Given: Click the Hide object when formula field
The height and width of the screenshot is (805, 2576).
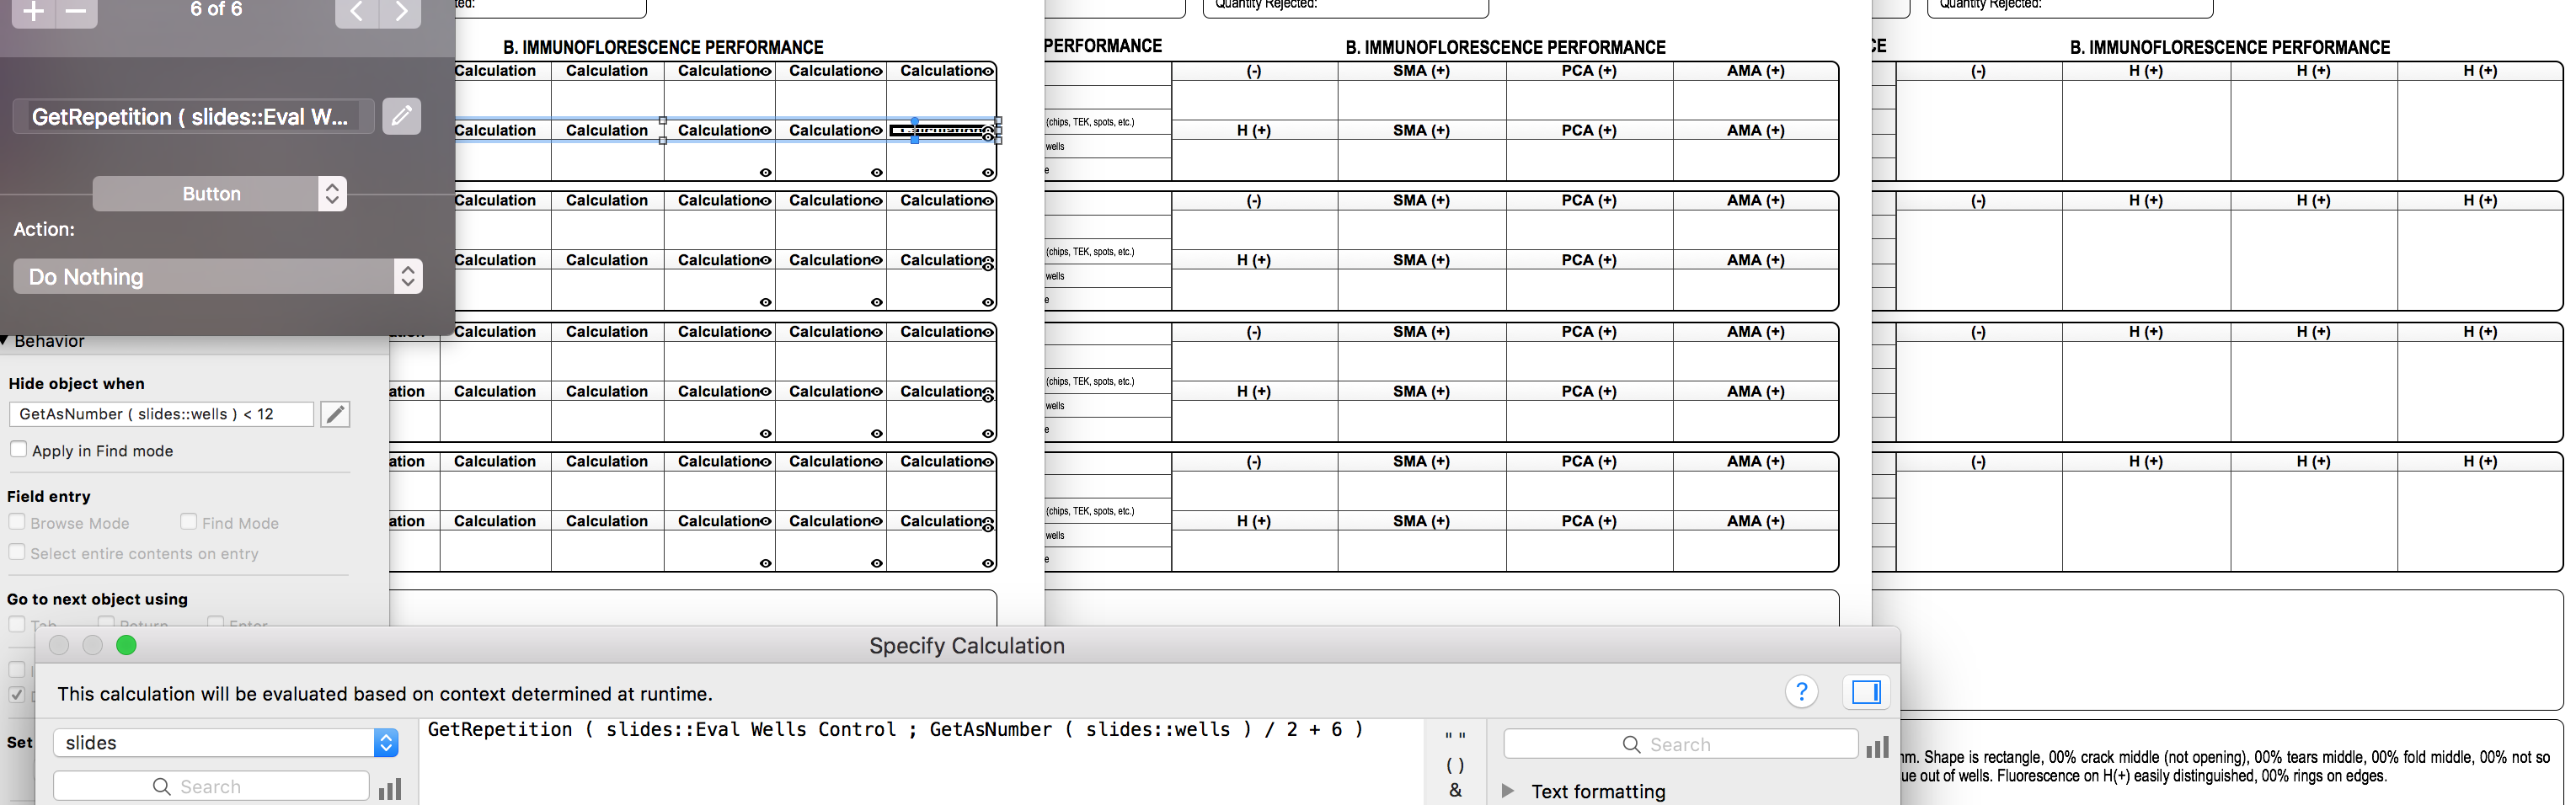Looking at the screenshot, I should 162,414.
